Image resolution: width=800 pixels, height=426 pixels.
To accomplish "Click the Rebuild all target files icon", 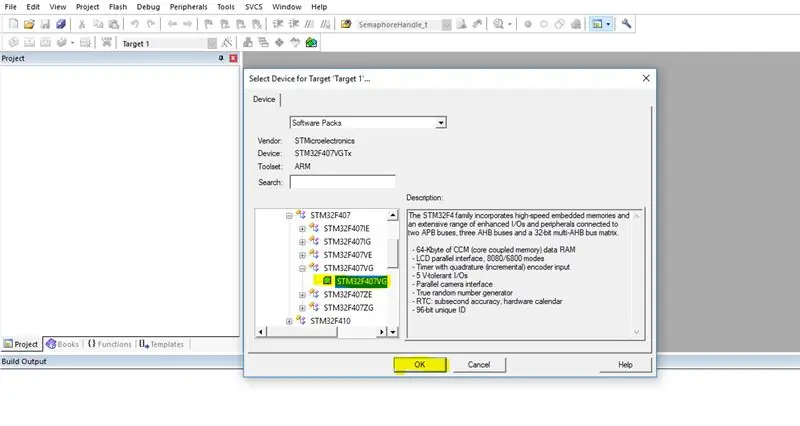I will point(45,43).
